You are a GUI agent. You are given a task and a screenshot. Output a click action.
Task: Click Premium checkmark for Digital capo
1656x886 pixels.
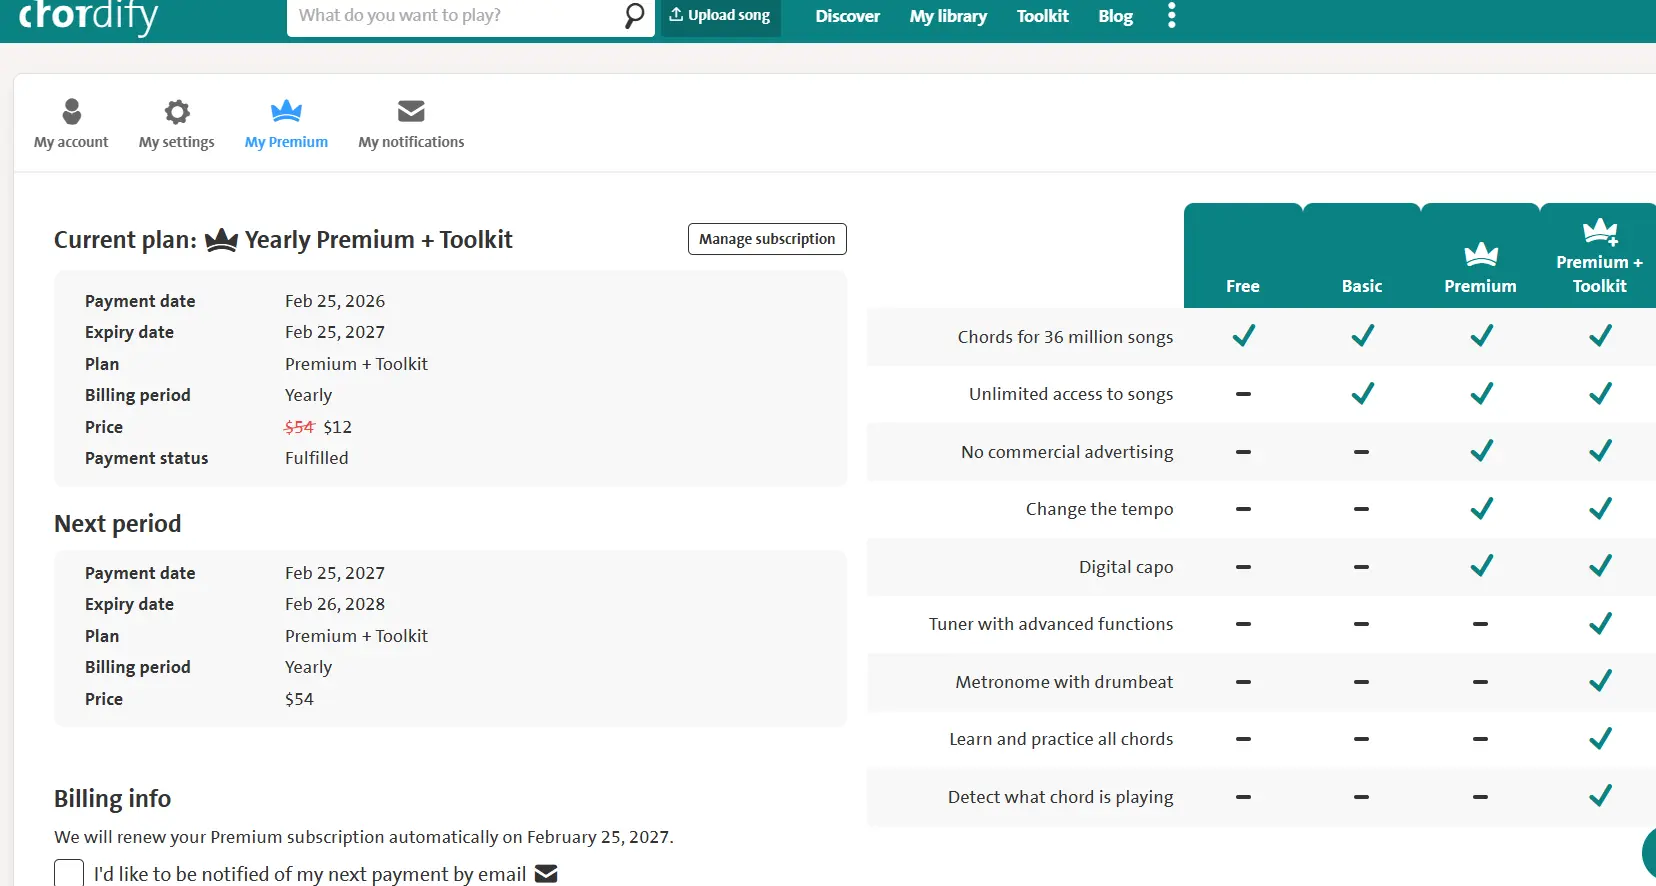pyautogui.click(x=1481, y=566)
